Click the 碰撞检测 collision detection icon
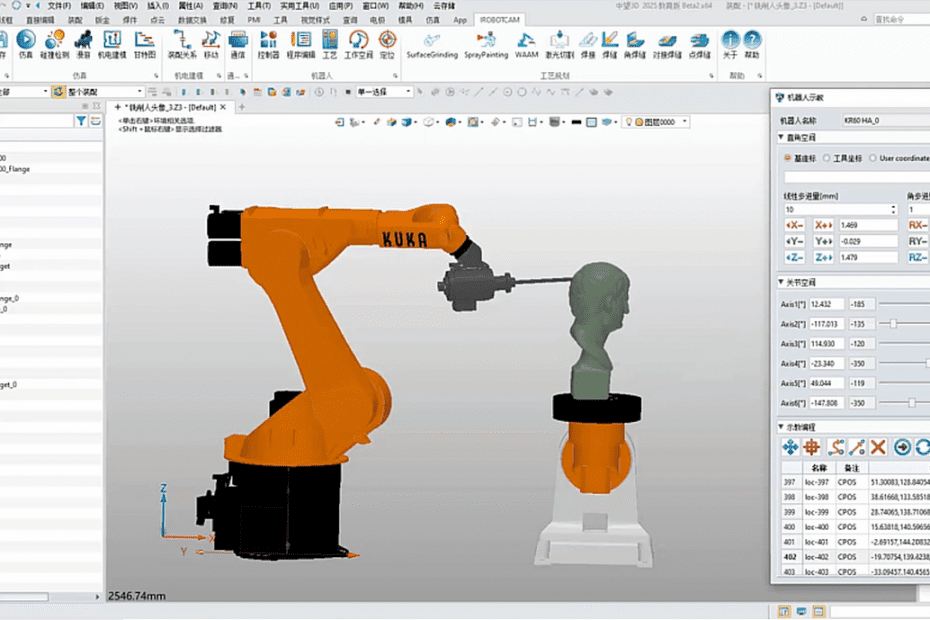The height and width of the screenshot is (620, 930). click(x=55, y=42)
